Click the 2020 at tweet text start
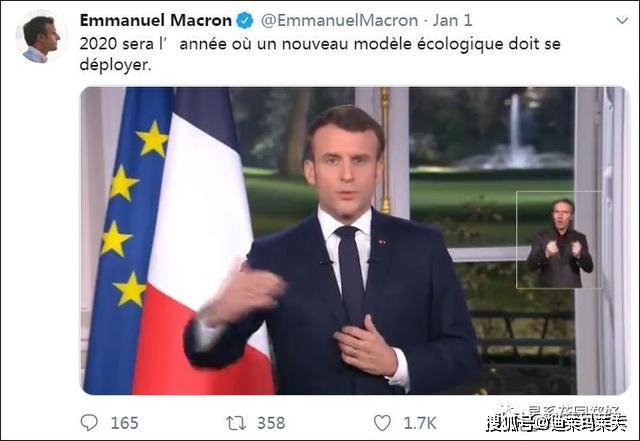Viewport: 640px width, 441px height. point(94,44)
